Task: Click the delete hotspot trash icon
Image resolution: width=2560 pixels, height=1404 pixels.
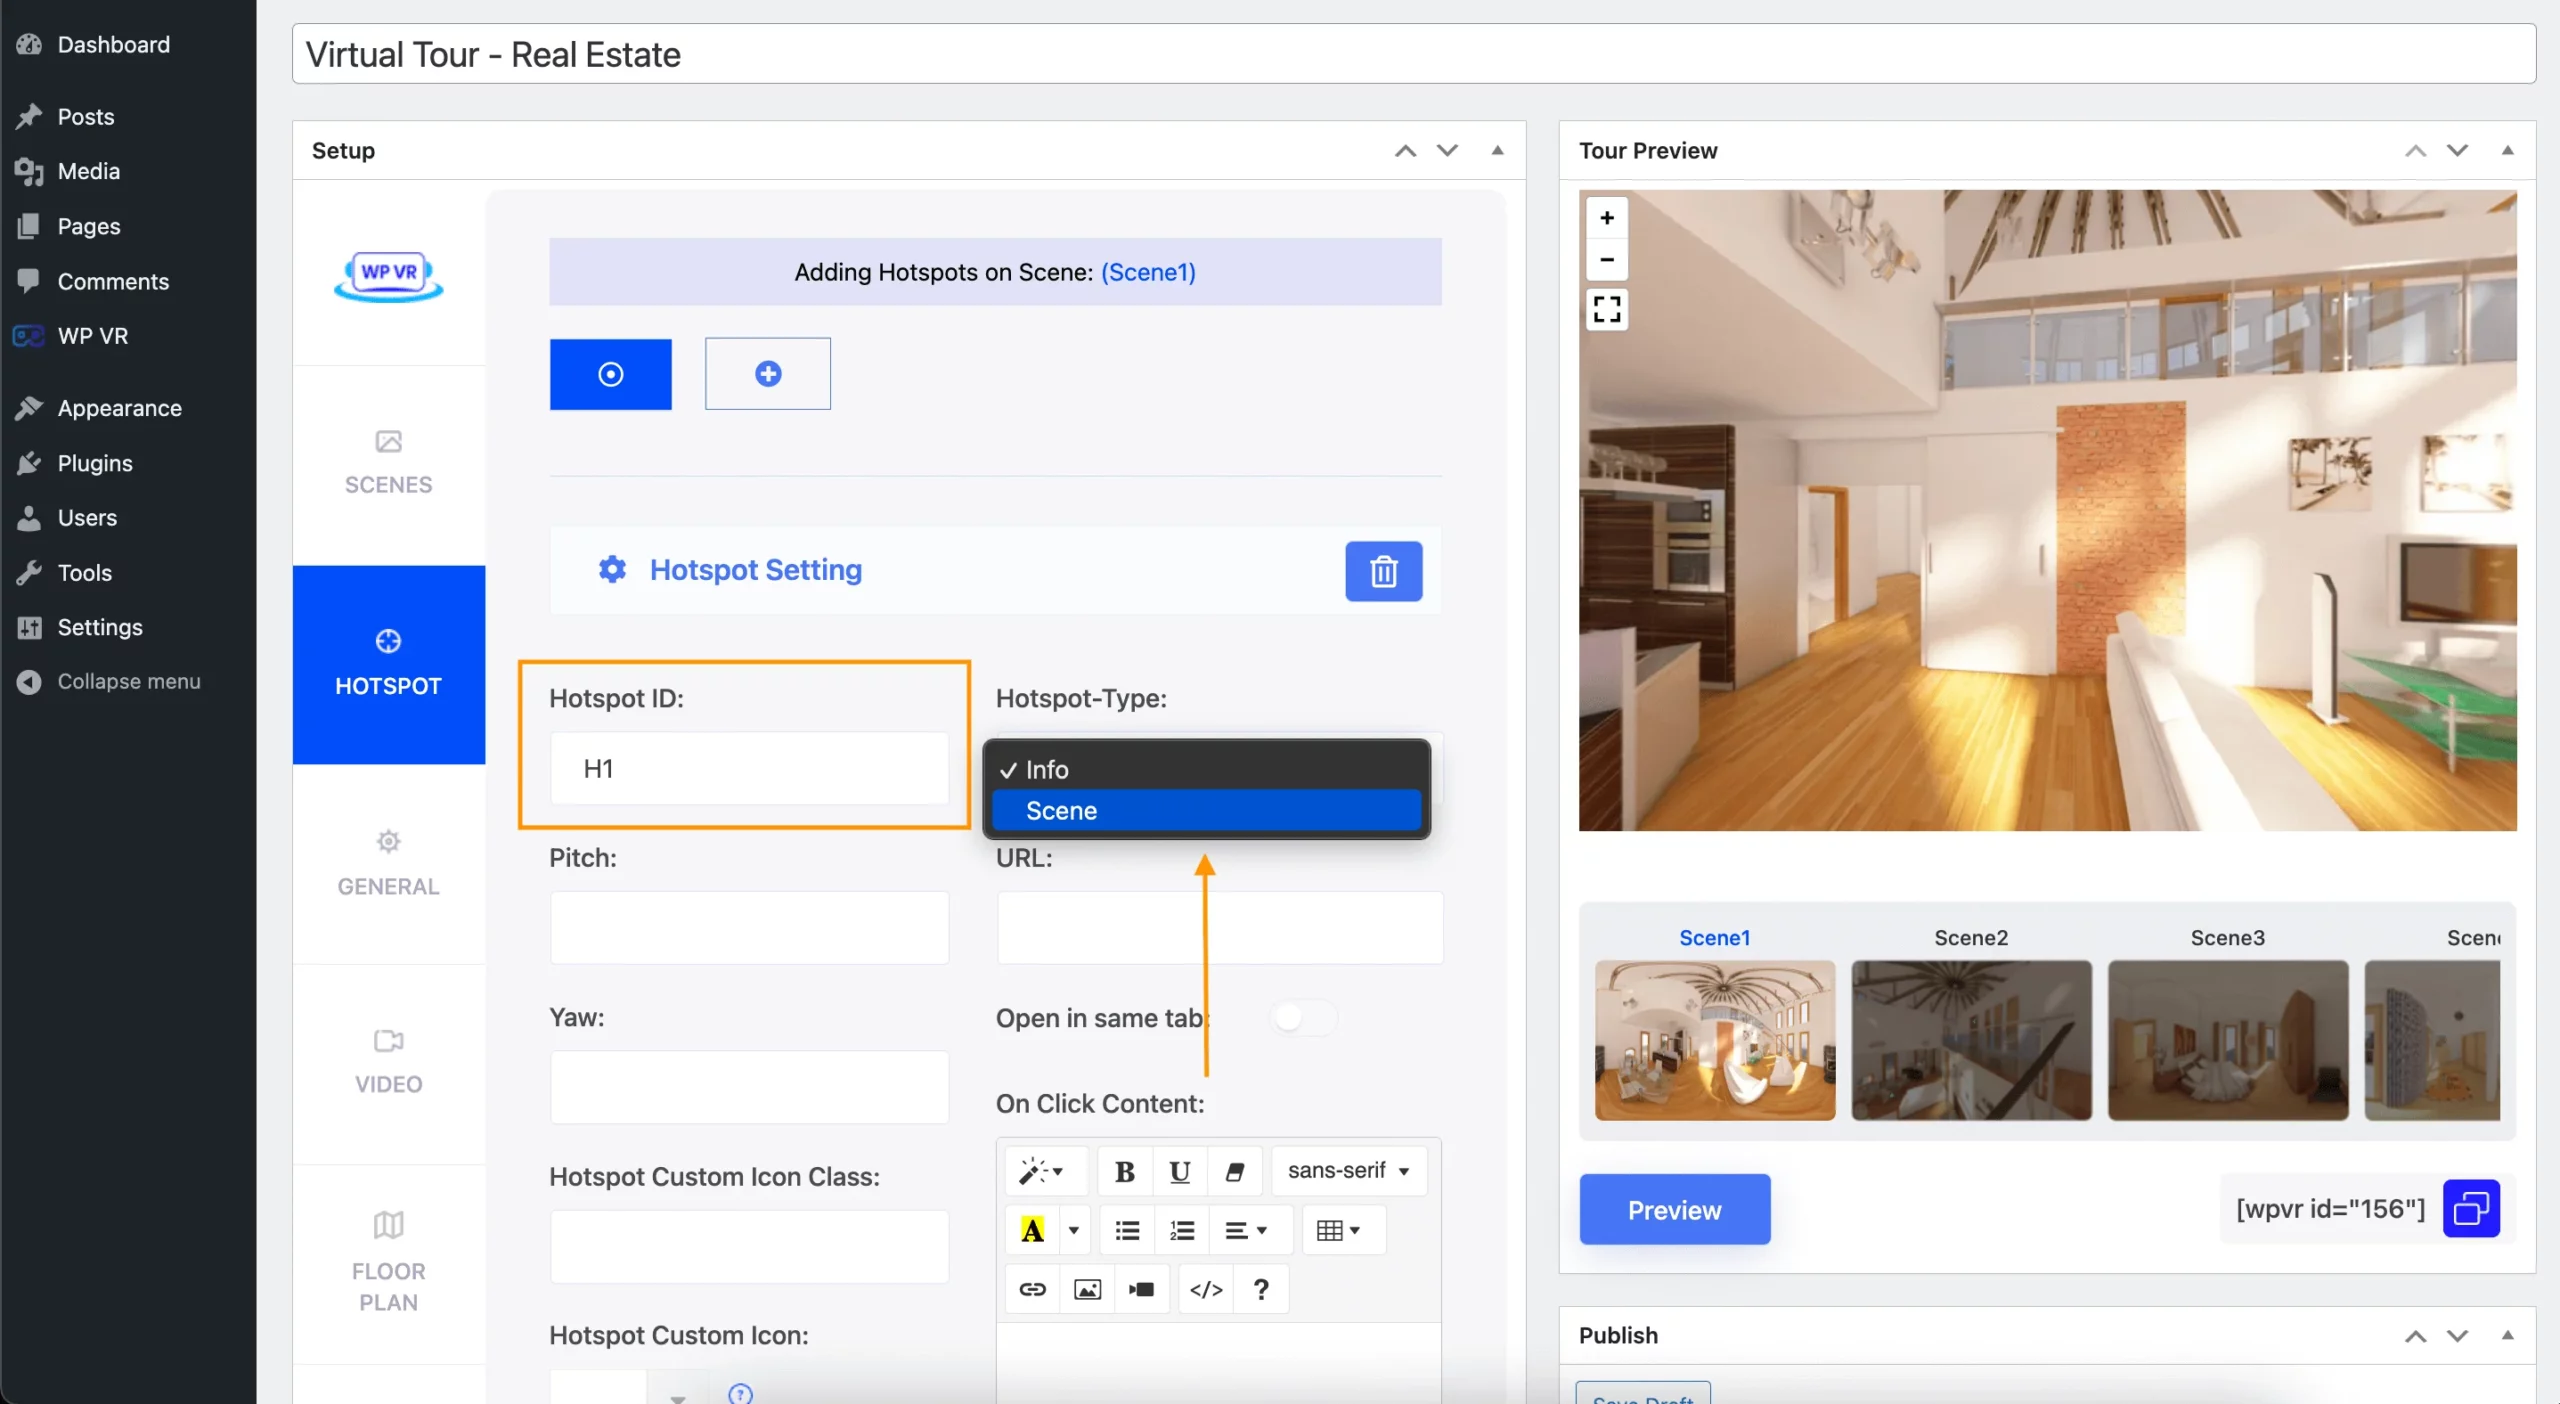Action: (1381, 569)
